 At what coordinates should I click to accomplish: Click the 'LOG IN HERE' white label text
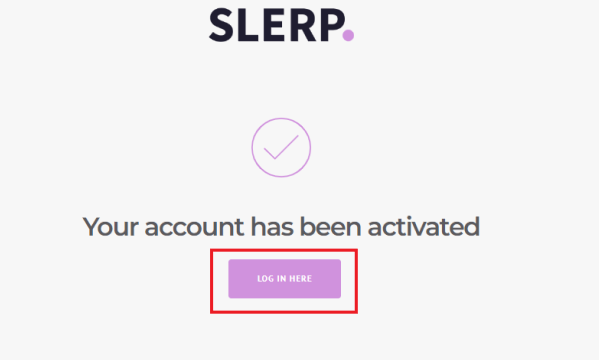point(285,279)
